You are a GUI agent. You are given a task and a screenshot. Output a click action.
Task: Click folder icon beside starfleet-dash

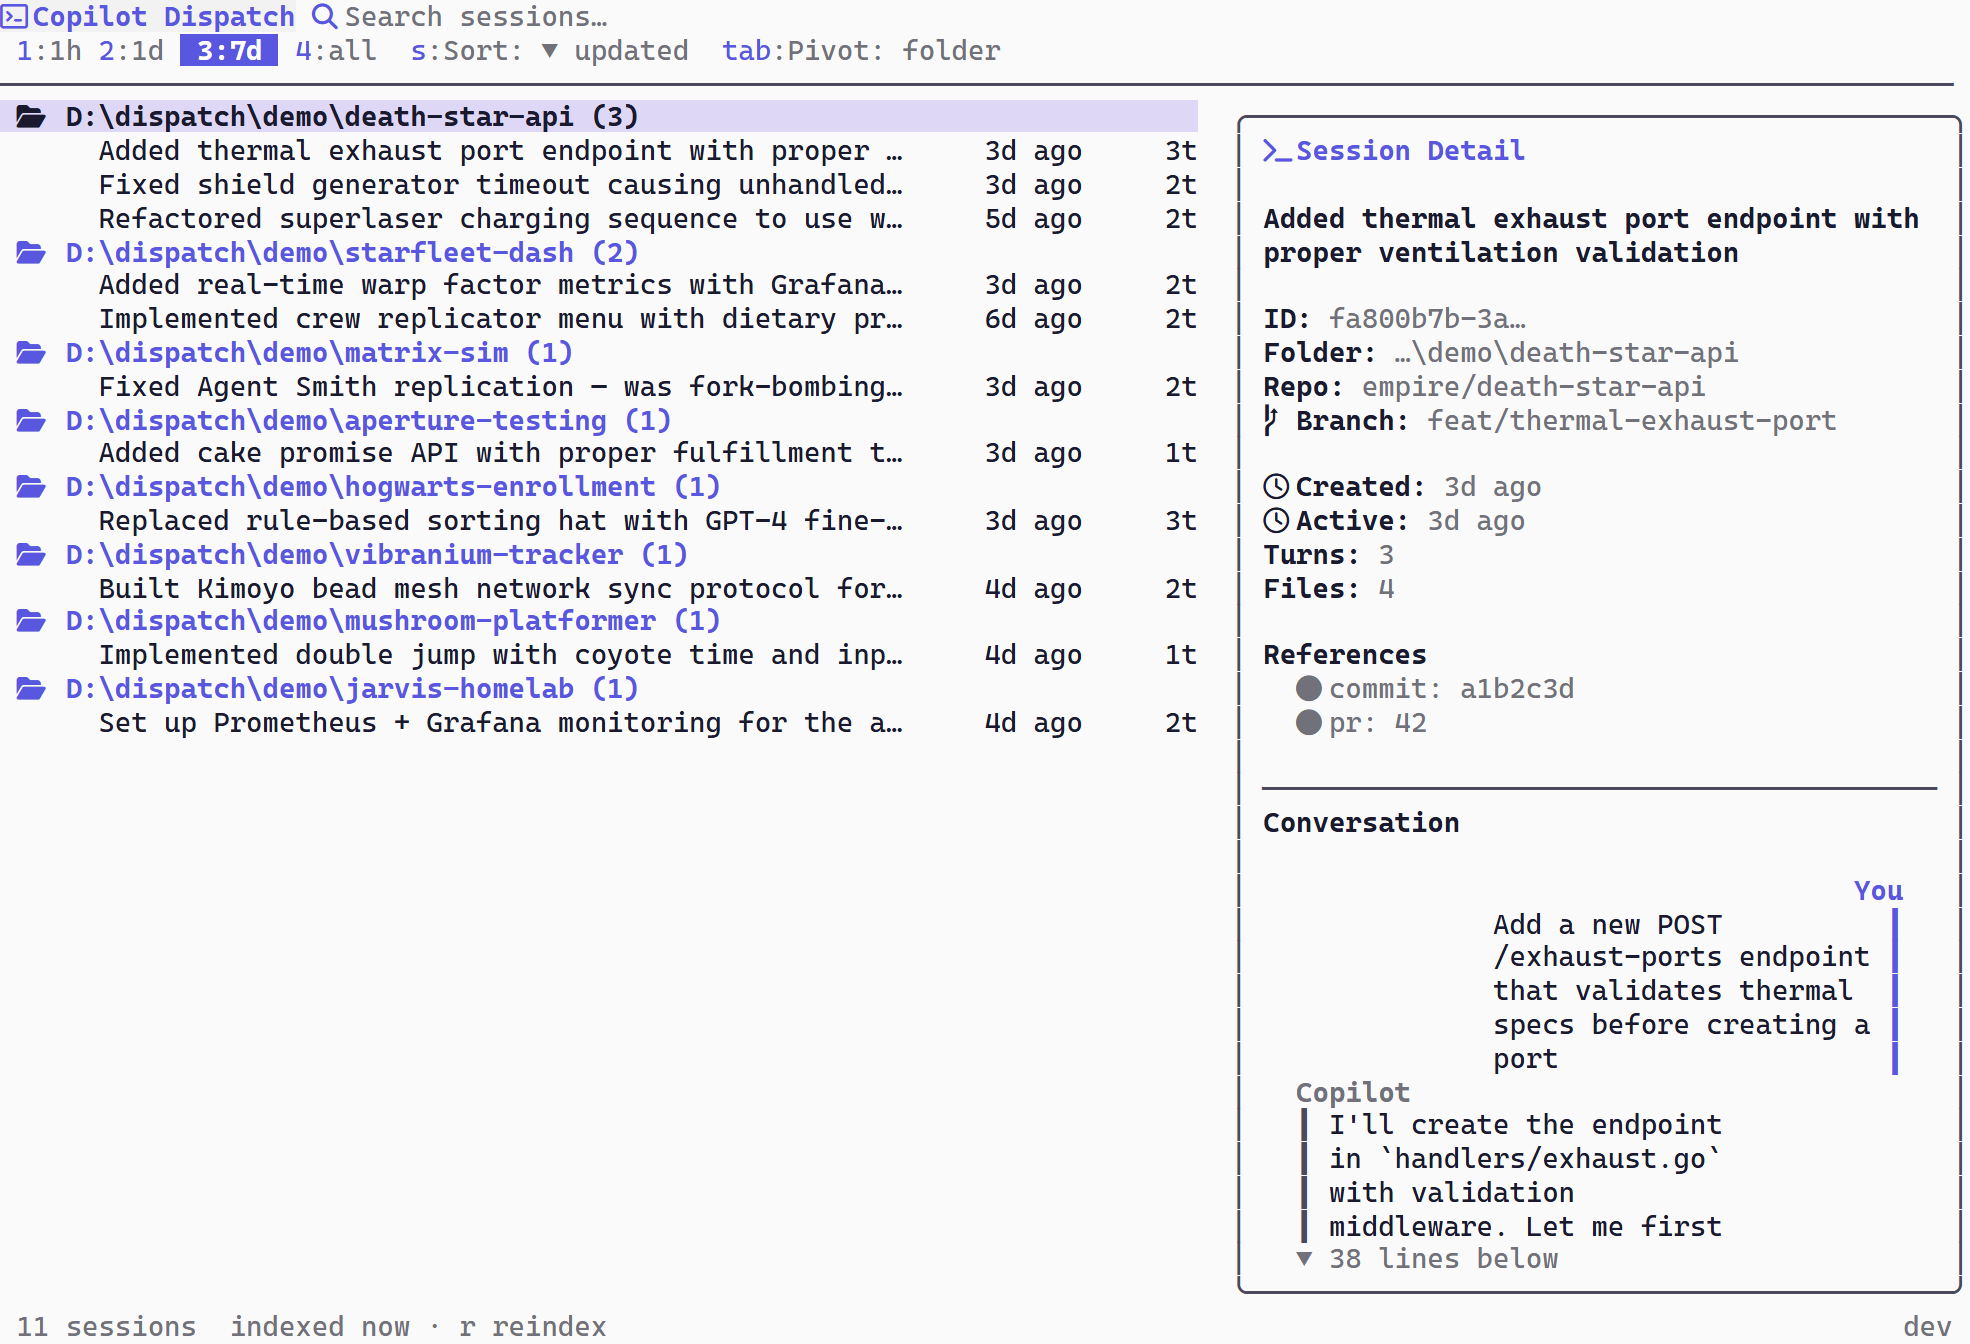tap(31, 253)
